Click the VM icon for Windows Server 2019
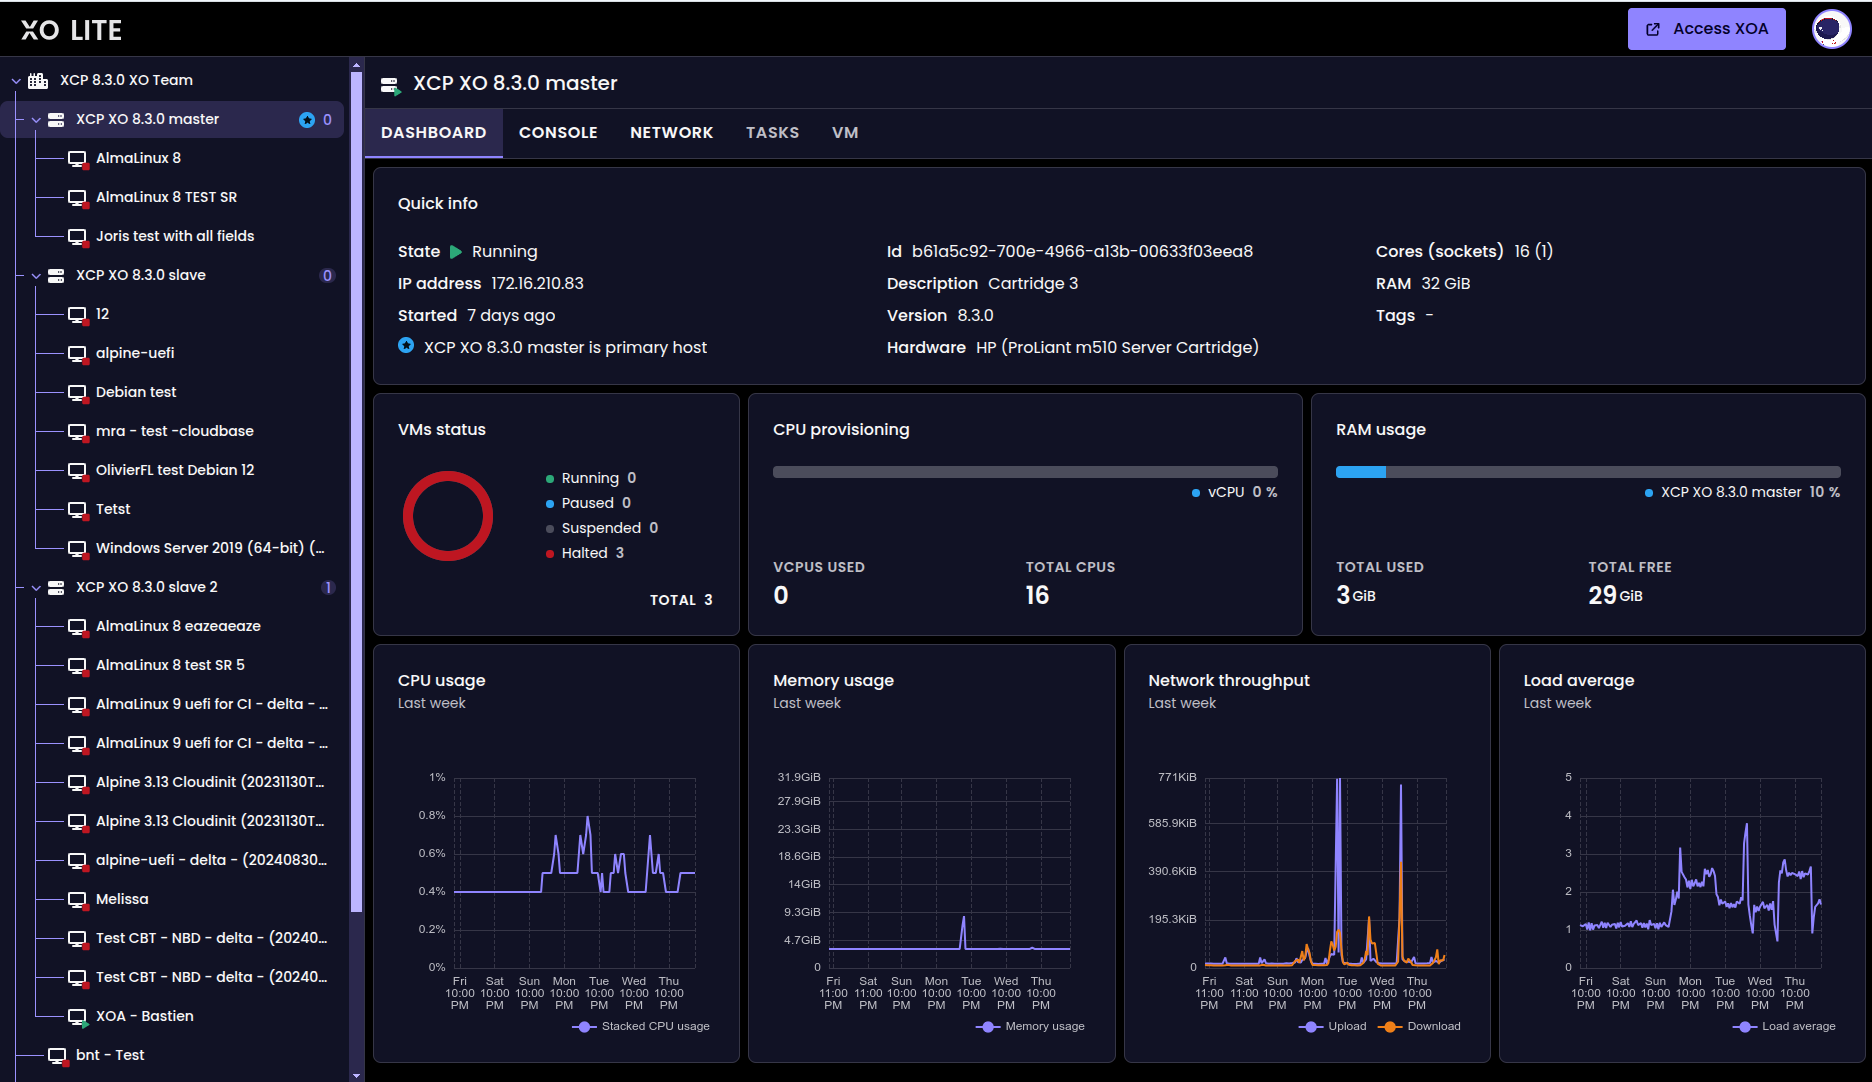1872x1082 pixels. click(77, 549)
